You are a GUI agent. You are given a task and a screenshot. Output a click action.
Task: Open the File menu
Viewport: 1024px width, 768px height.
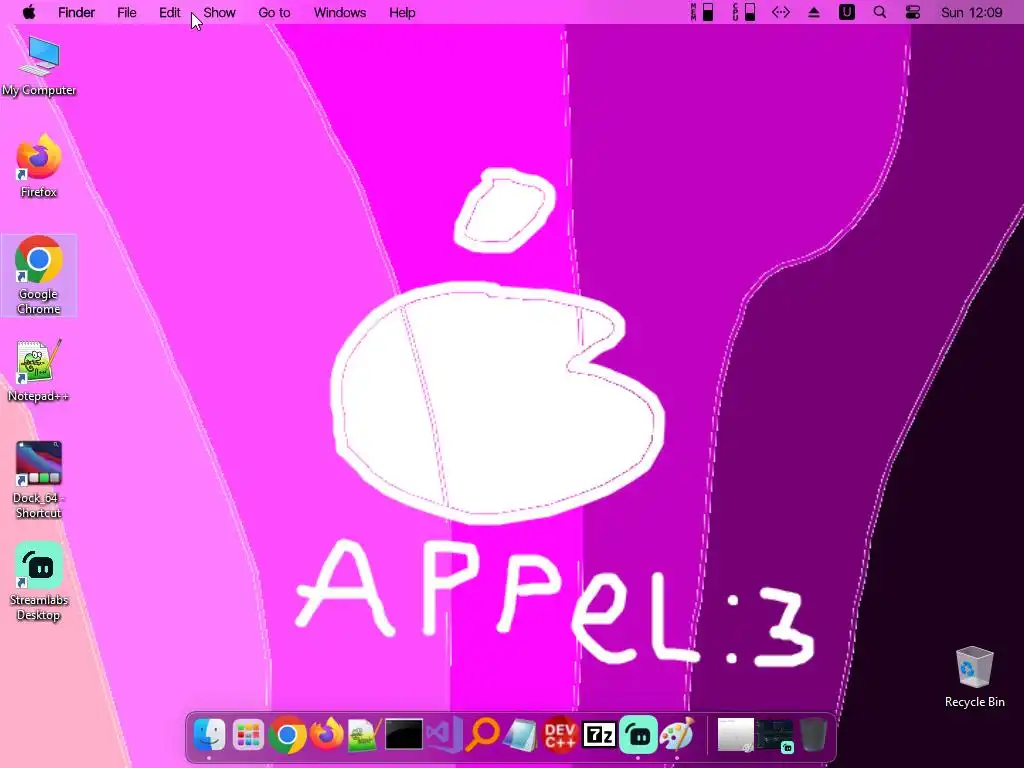[127, 12]
